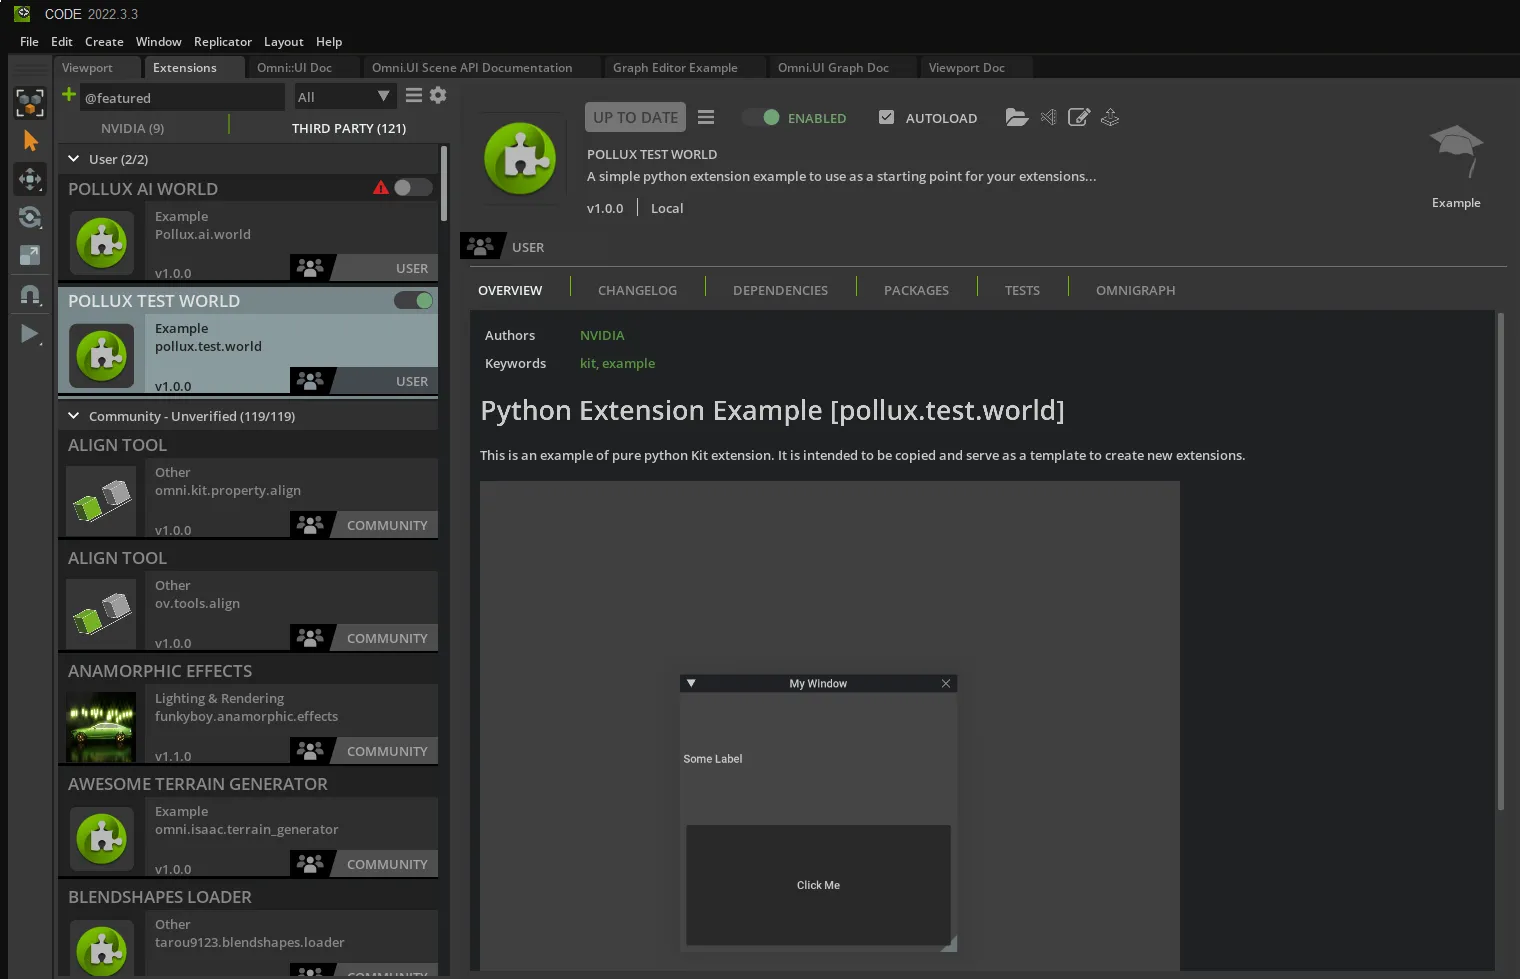The image size is (1520, 979).
Task: Open the Create menu
Action: pos(104,42)
